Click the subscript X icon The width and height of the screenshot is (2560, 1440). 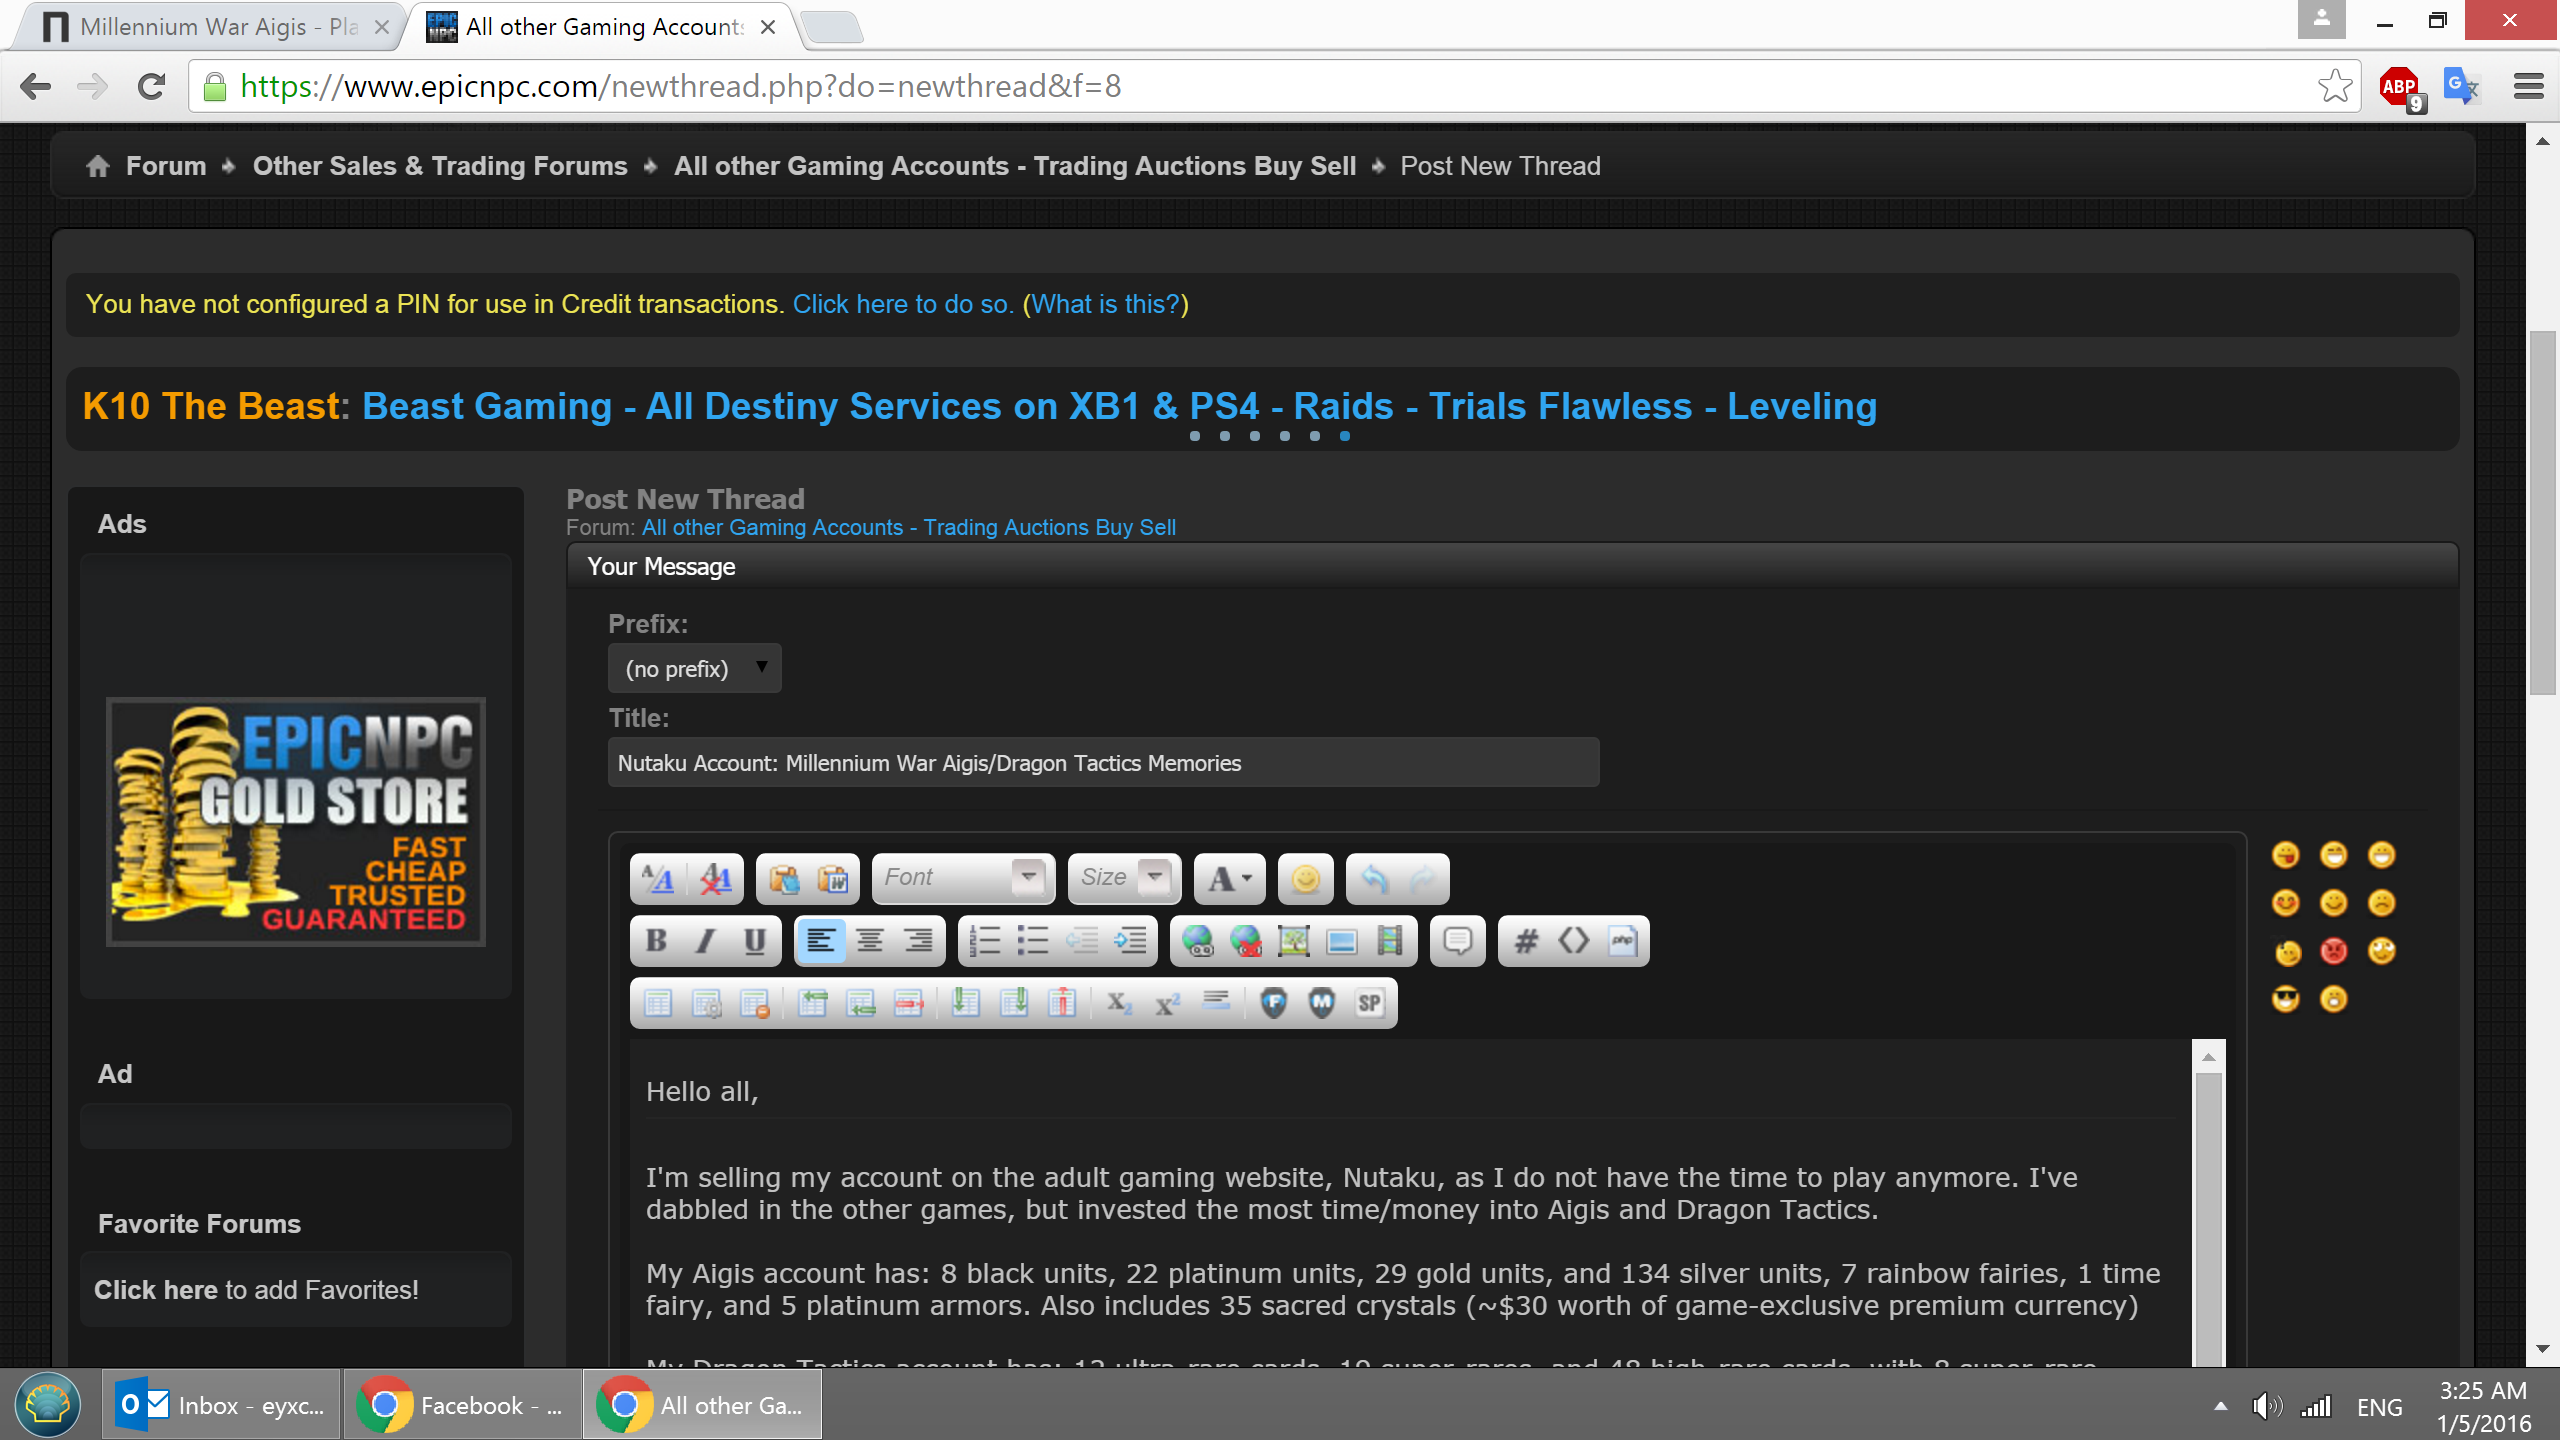[1119, 1003]
